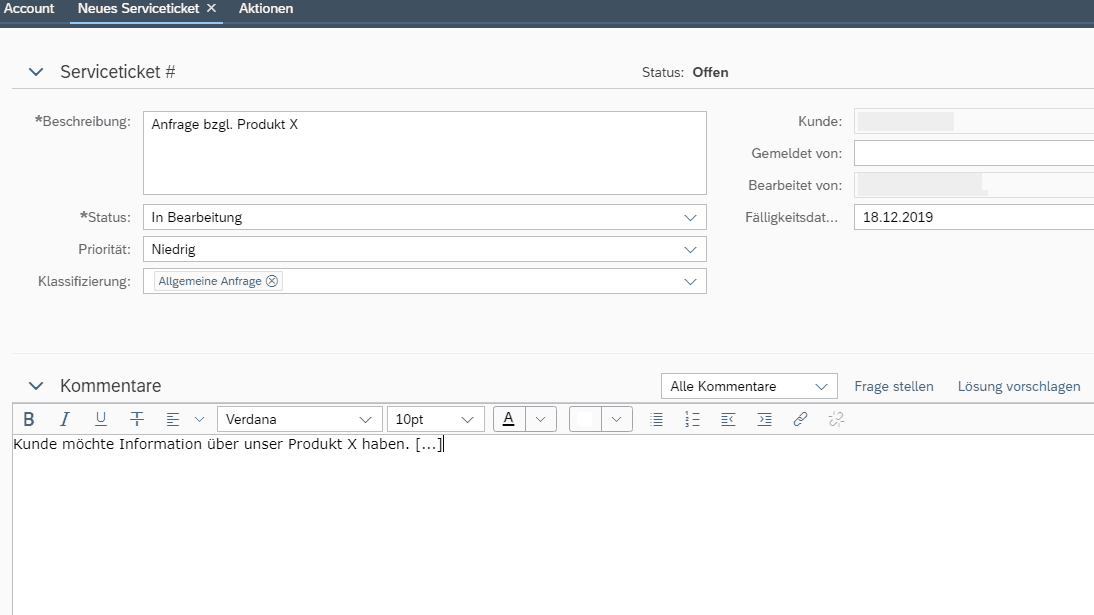This screenshot has width=1094, height=615.
Task: Collapse the Serviceticket section
Action: (x=36, y=72)
